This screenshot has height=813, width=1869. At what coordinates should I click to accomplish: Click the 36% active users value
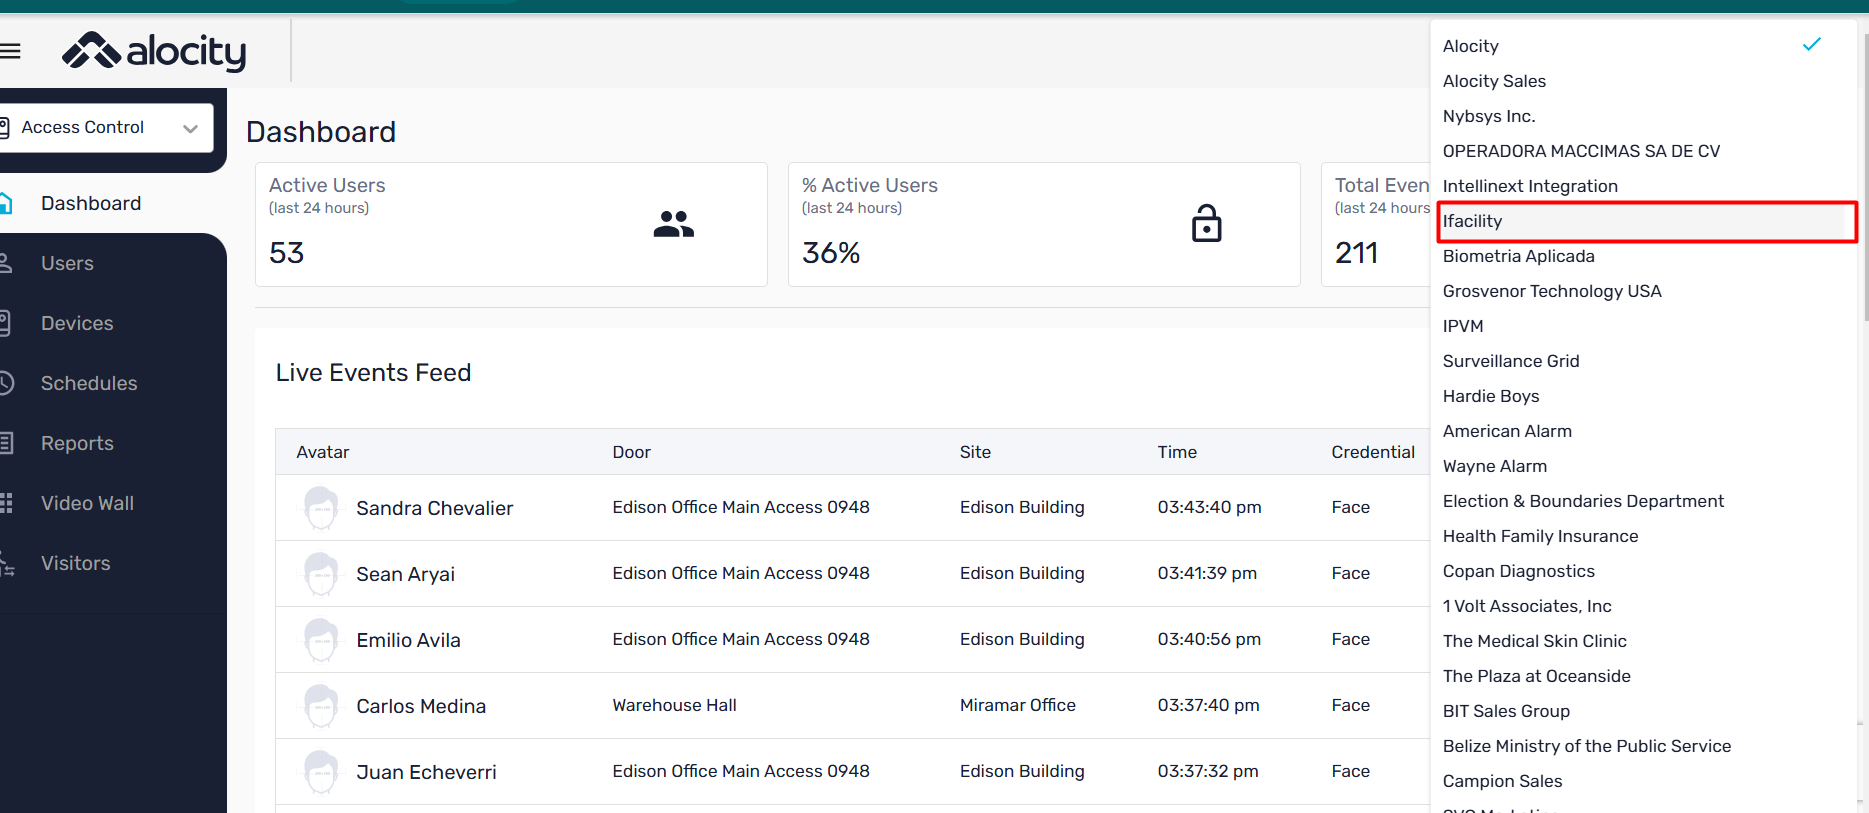tap(831, 253)
